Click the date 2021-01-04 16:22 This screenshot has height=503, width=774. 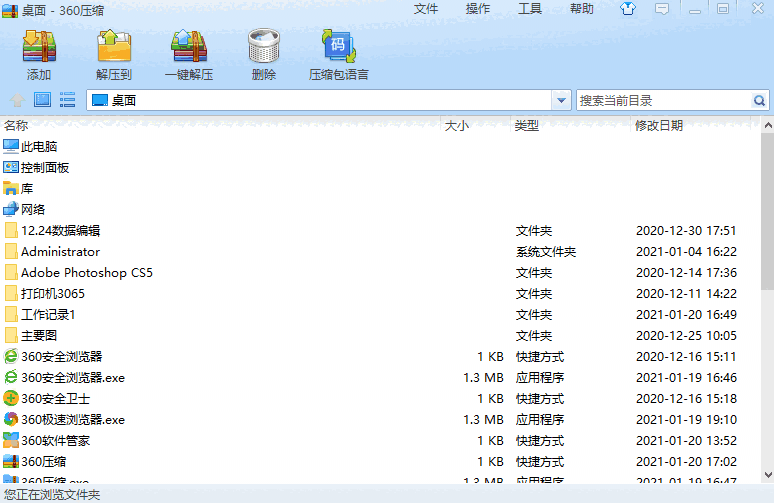click(686, 252)
